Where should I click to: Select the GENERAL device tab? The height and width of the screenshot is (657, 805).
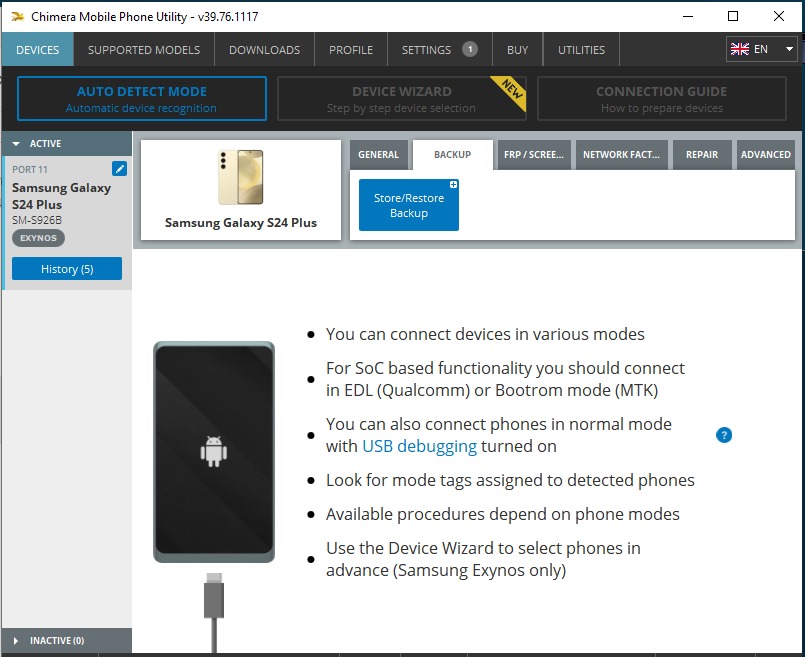click(x=378, y=154)
